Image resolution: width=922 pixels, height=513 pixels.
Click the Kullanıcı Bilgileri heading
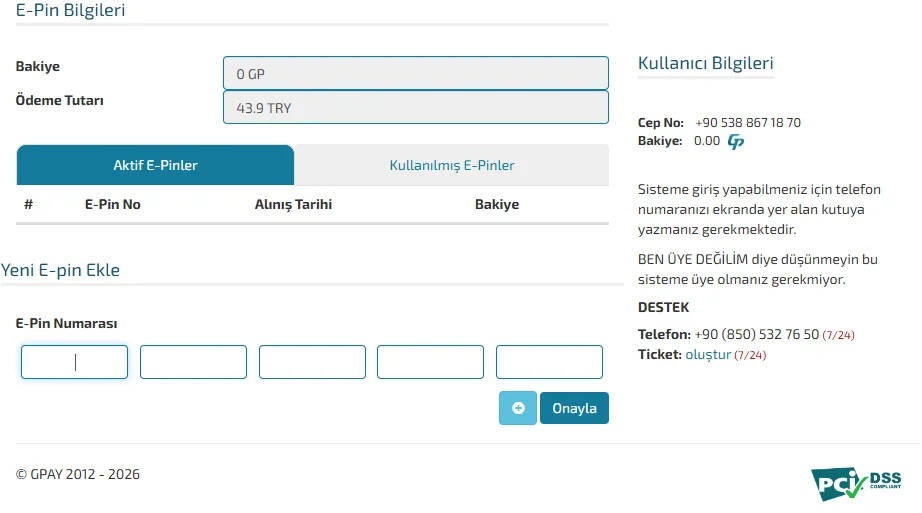(706, 63)
